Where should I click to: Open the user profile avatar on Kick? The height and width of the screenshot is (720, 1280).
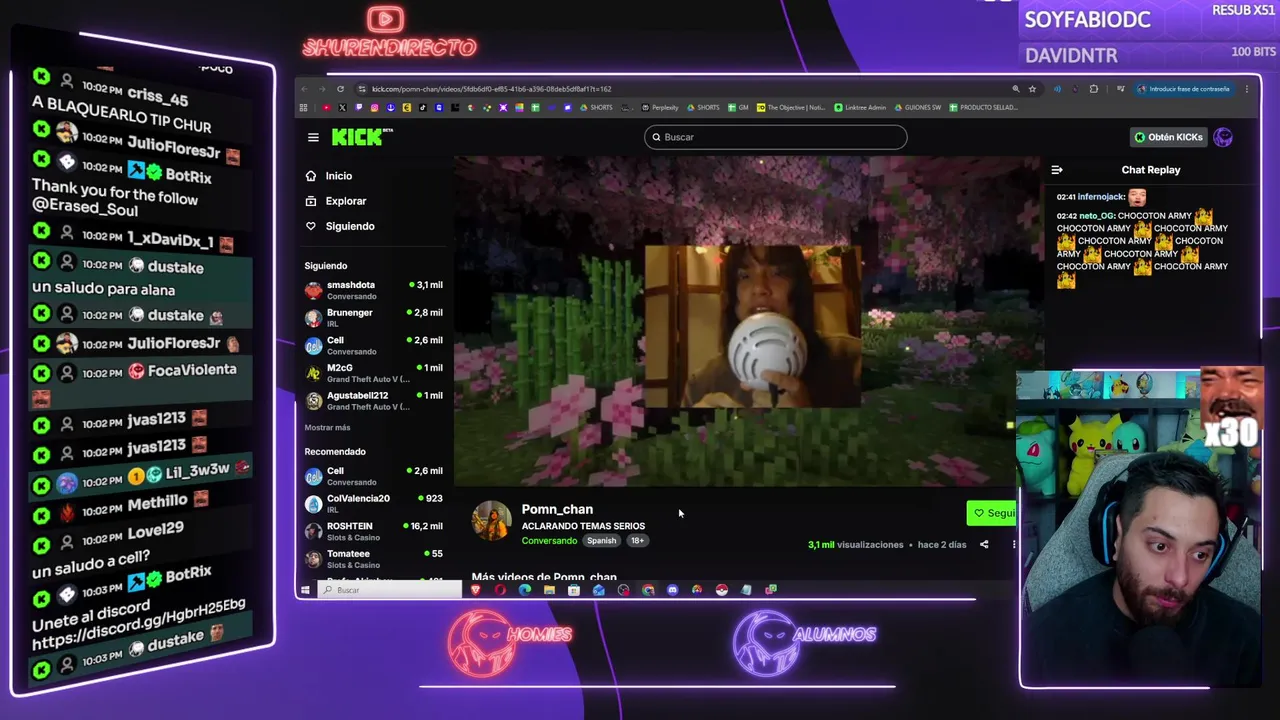tap(1223, 137)
